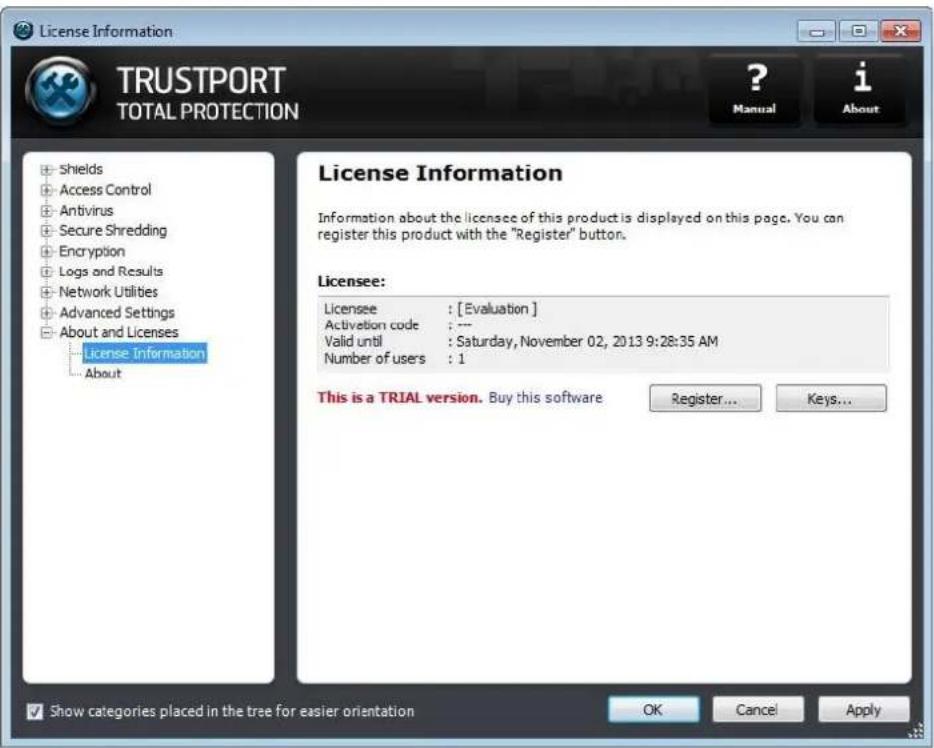Select the Logs and Results label
Image resolution: width=934 pixels, height=748 pixels.
[111, 272]
